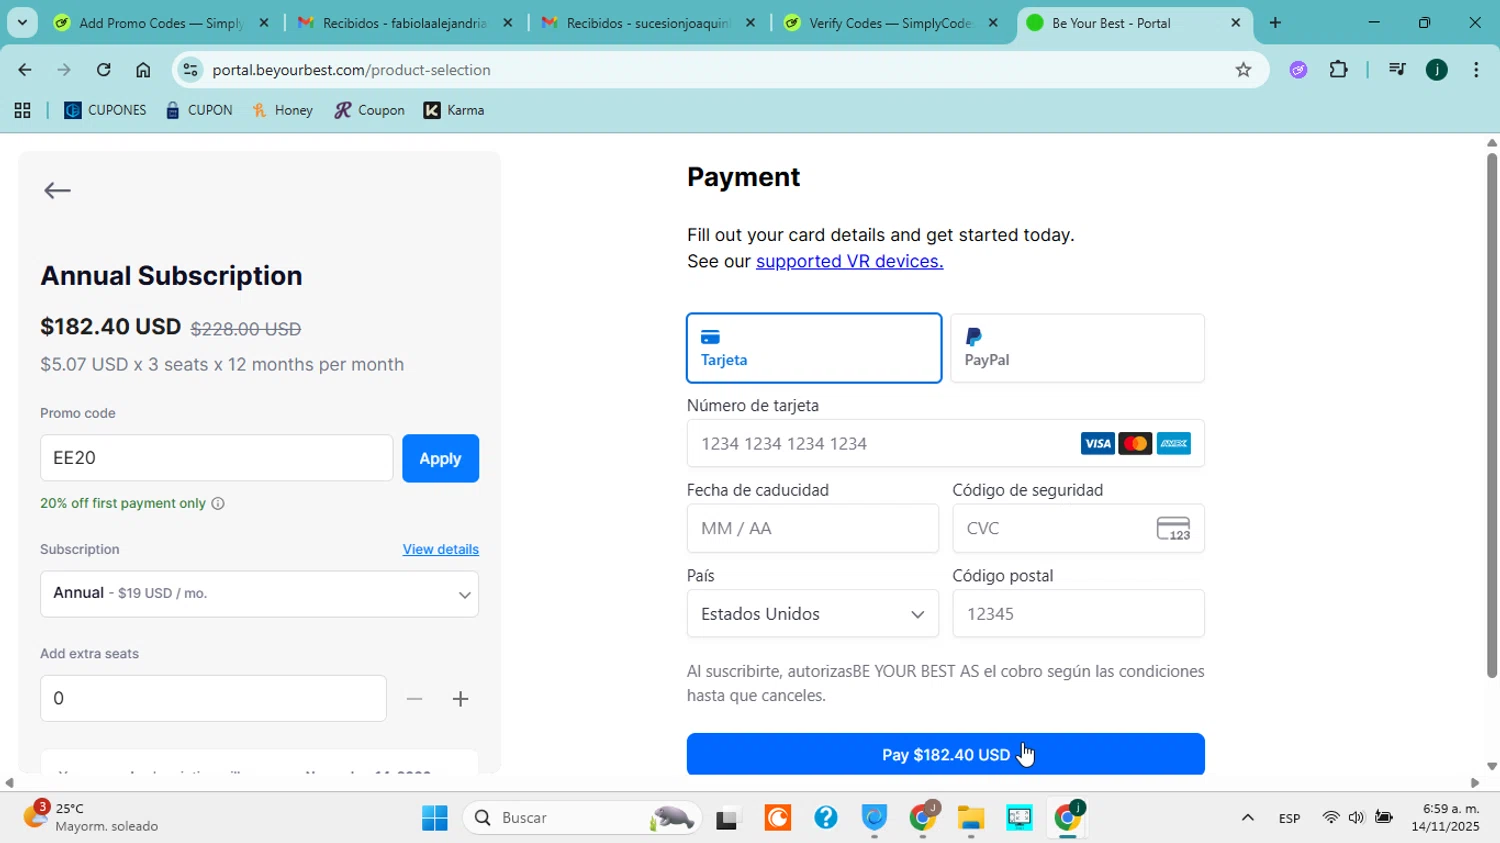
Task: Click the American Express logo
Action: point(1173,444)
